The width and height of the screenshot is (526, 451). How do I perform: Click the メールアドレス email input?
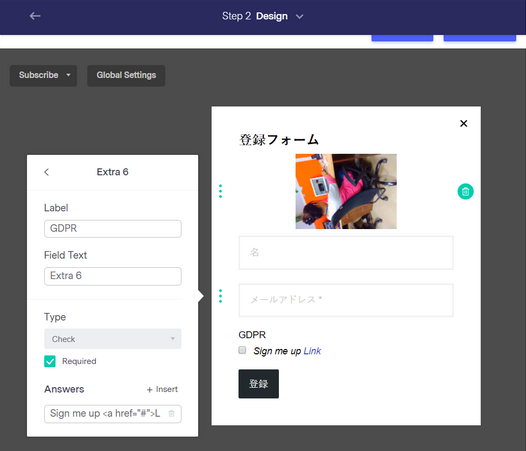[346, 300]
